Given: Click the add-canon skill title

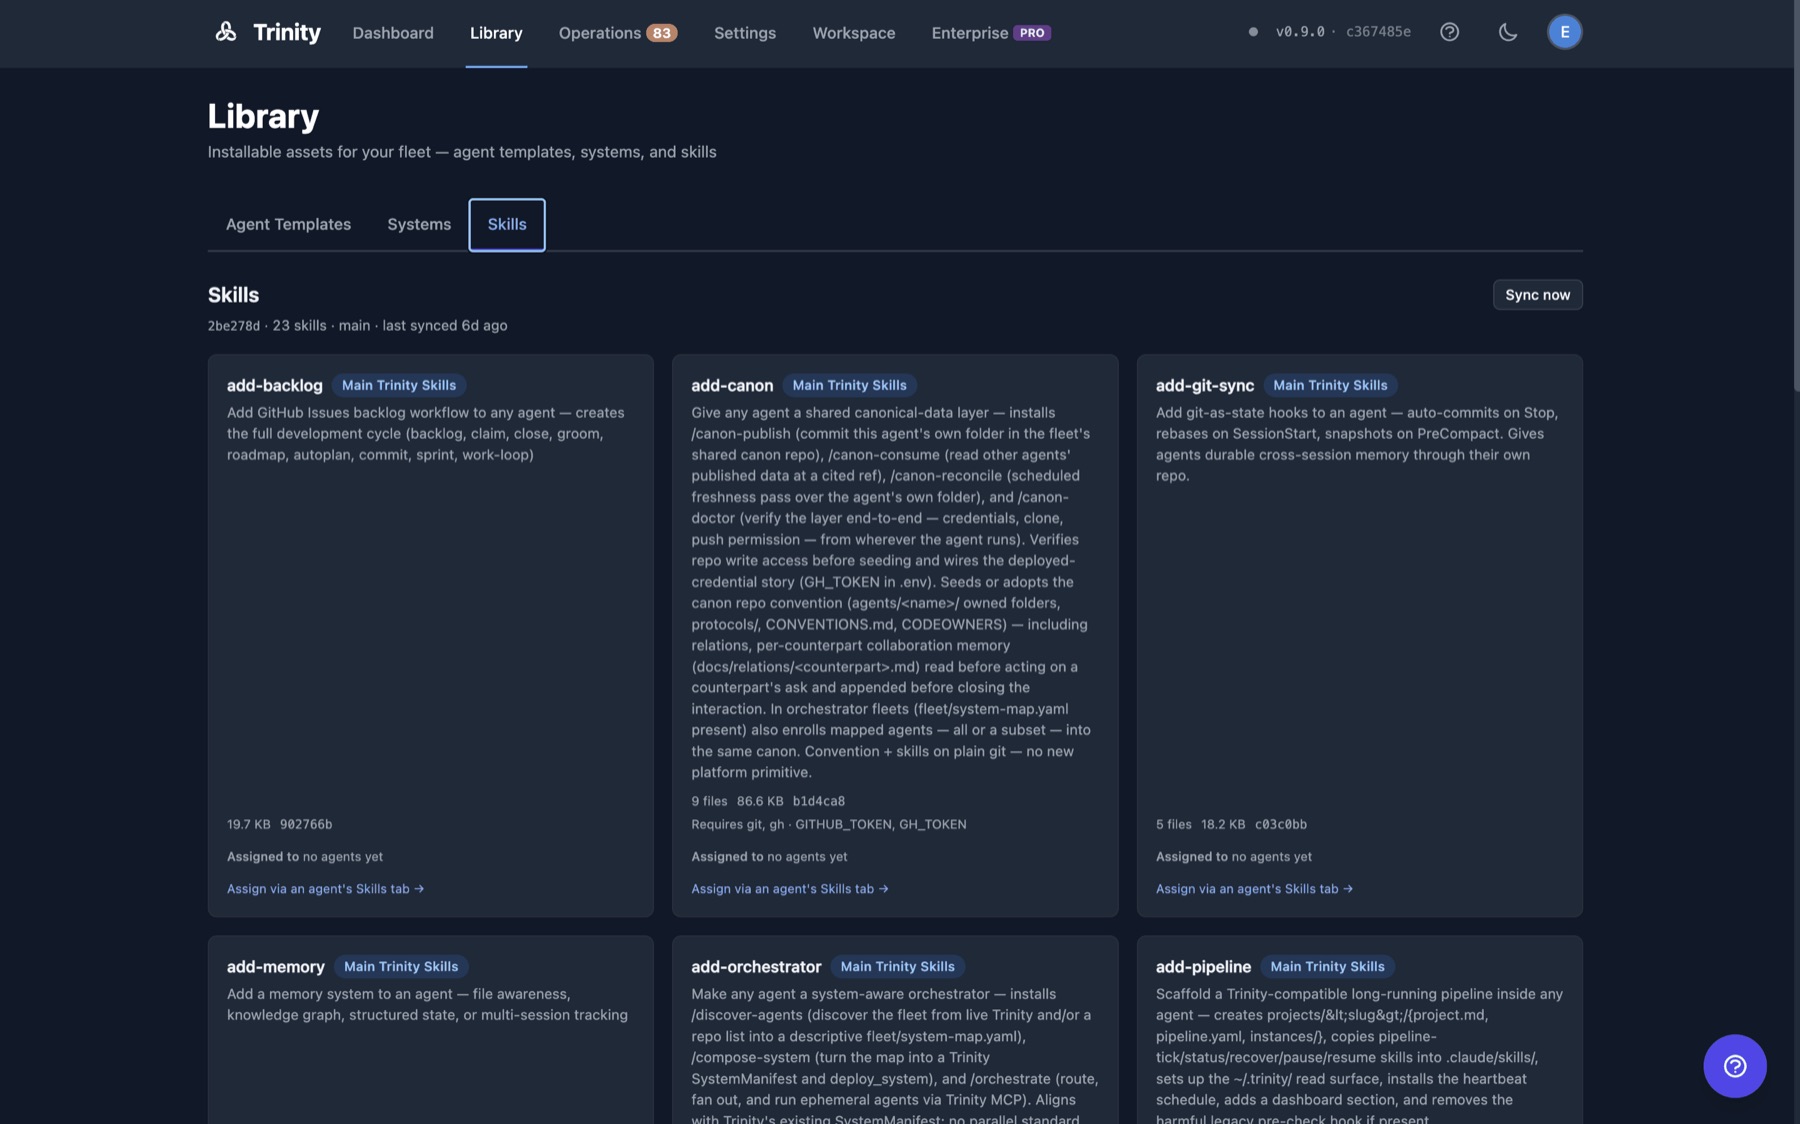Looking at the screenshot, I should pyautogui.click(x=732, y=386).
